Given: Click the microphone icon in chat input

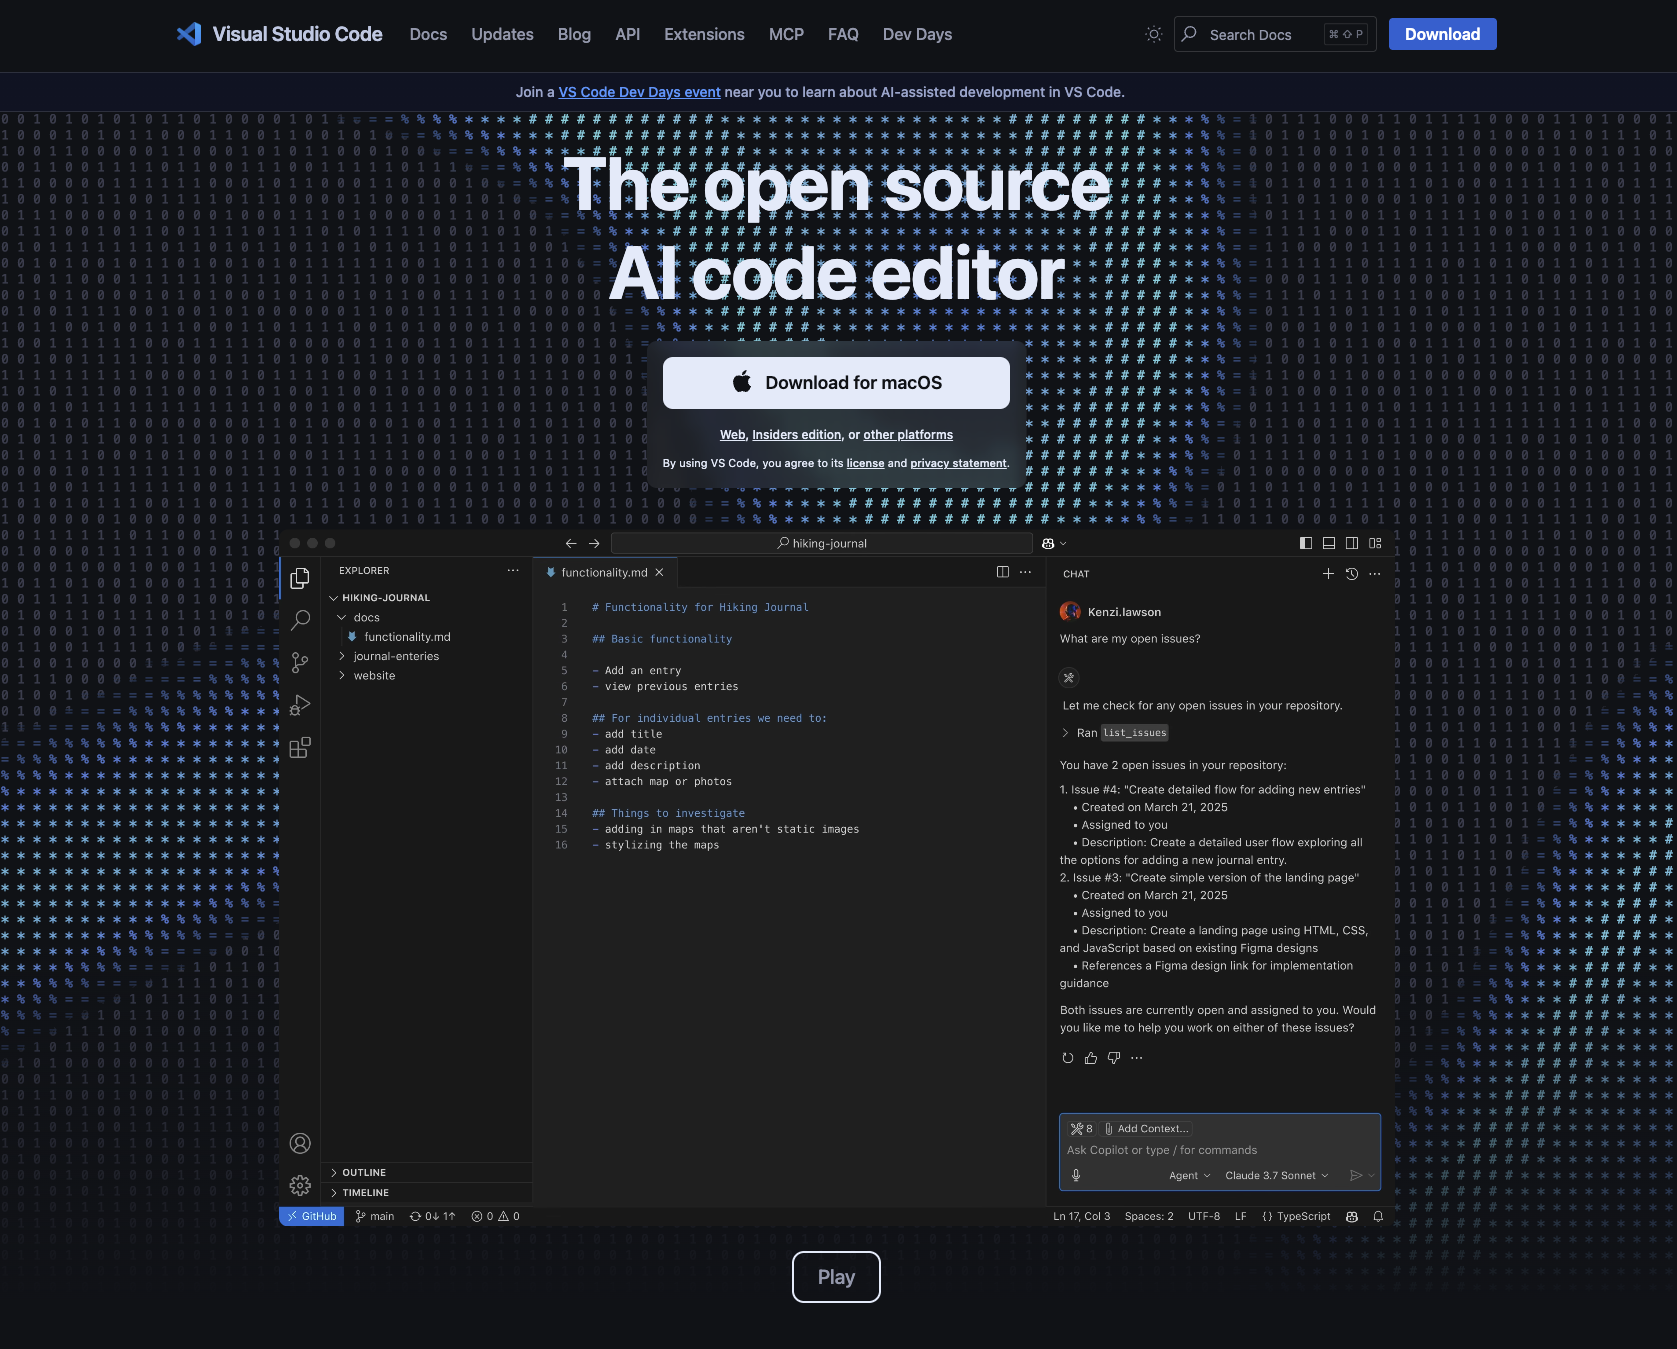Looking at the screenshot, I should click(x=1076, y=1175).
